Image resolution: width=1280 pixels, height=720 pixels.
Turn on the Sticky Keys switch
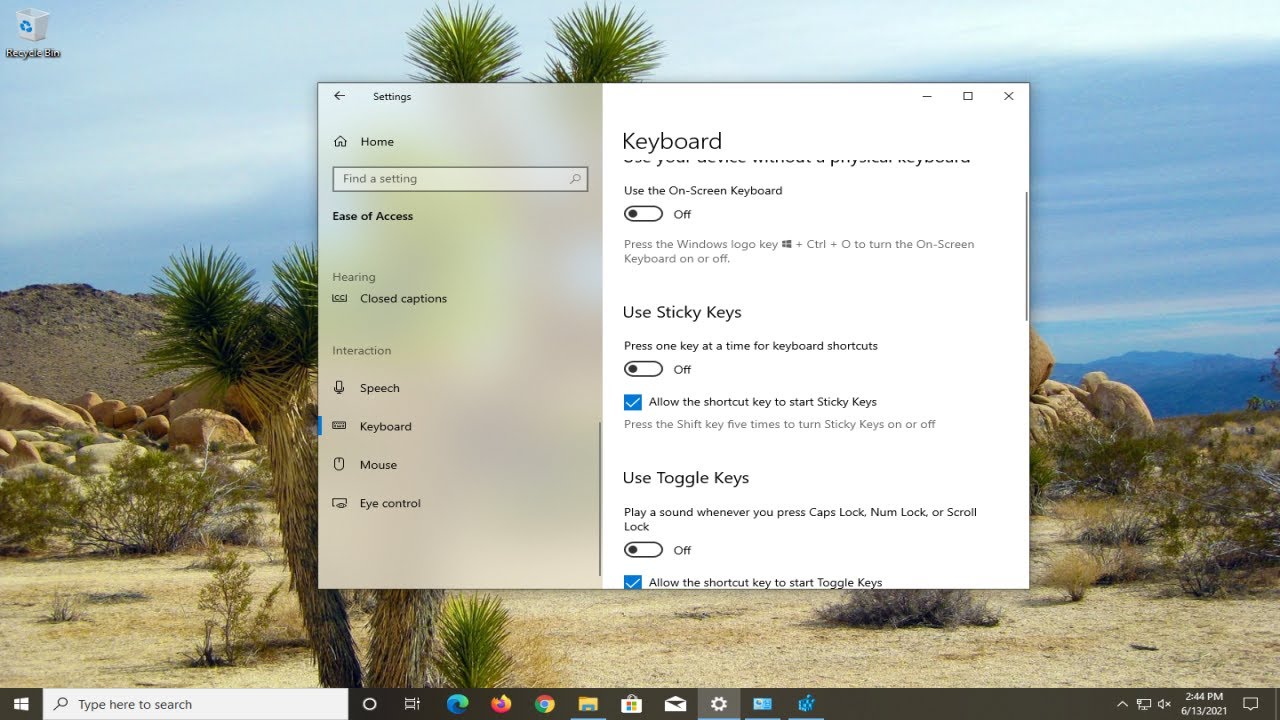pyautogui.click(x=643, y=369)
